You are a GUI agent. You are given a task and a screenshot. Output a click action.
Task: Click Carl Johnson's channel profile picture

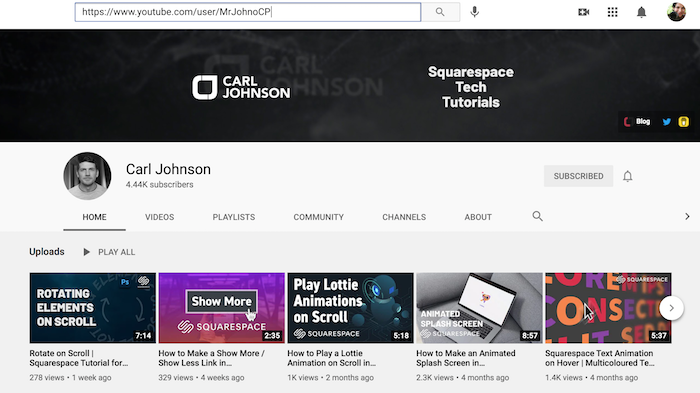pos(87,176)
